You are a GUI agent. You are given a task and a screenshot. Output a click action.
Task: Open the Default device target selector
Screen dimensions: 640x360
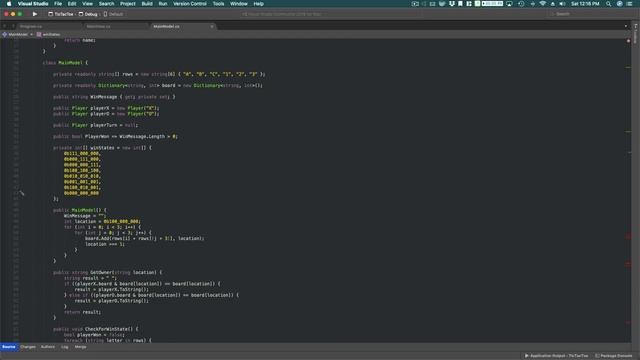pos(113,14)
